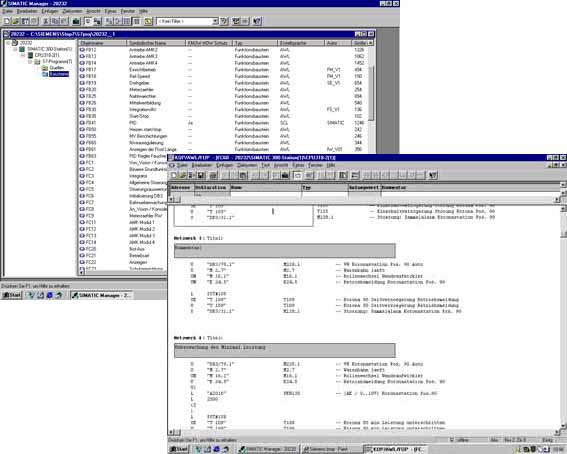Click New project icon in SIMATIC Manager toolbar
Screen dimensions: 567x454
tap(7, 21)
